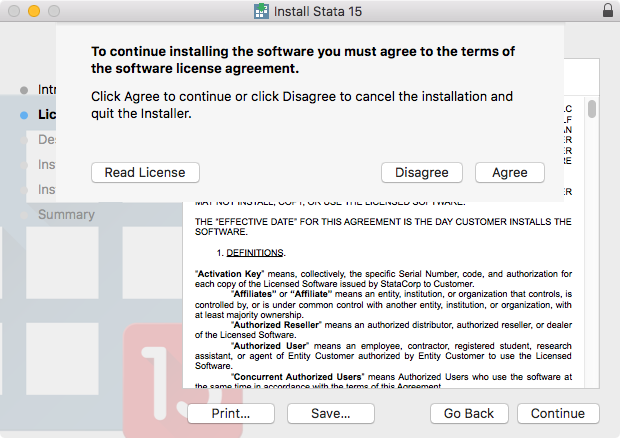This screenshot has height=438, width=620.
Task: Click the blue License step bullet
Action: click(24, 115)
